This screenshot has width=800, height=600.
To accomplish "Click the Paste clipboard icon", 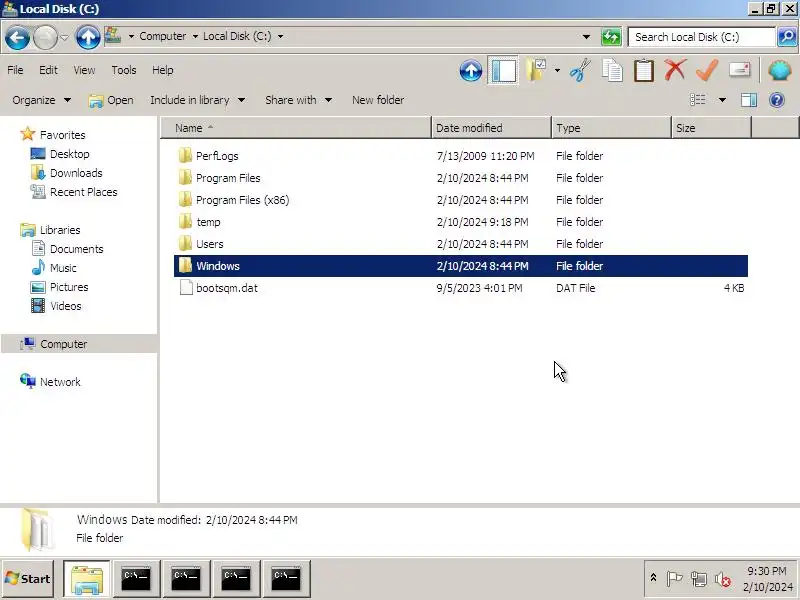I will tap(644, 70).
